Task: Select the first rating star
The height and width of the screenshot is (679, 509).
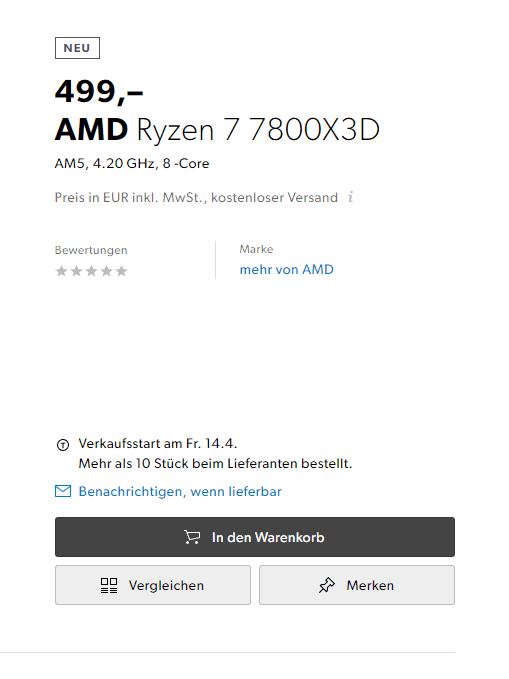Action: (x=62, y=271)
